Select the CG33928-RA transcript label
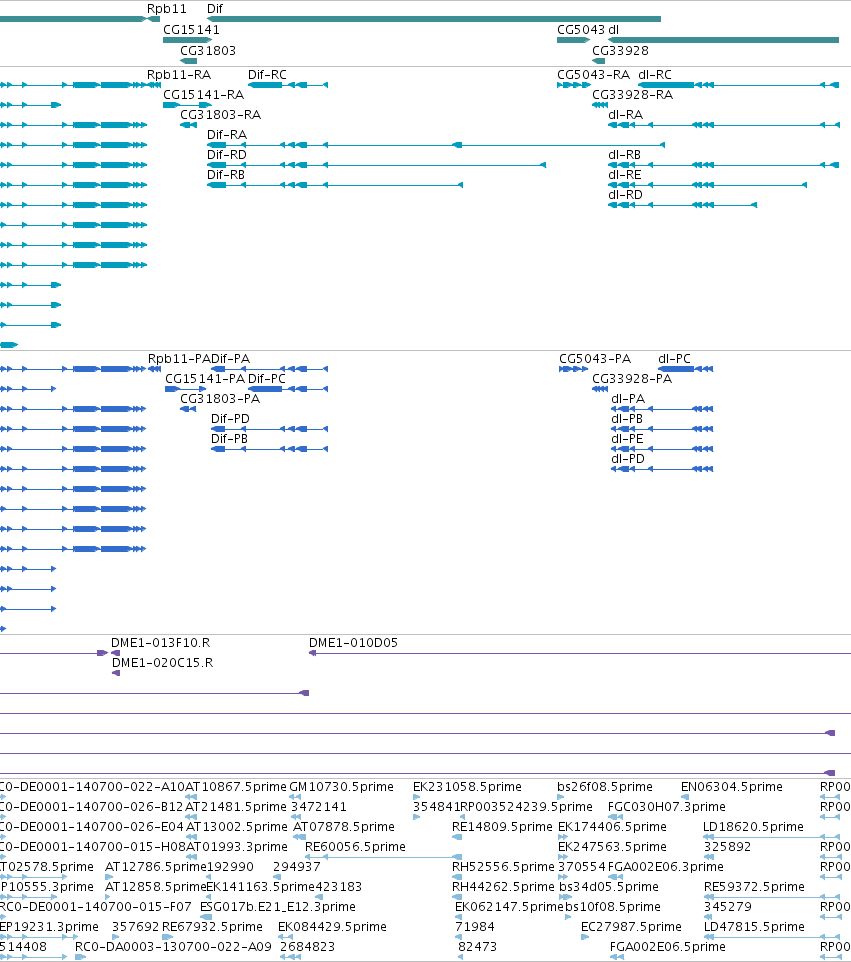 [x=633, y=95]
